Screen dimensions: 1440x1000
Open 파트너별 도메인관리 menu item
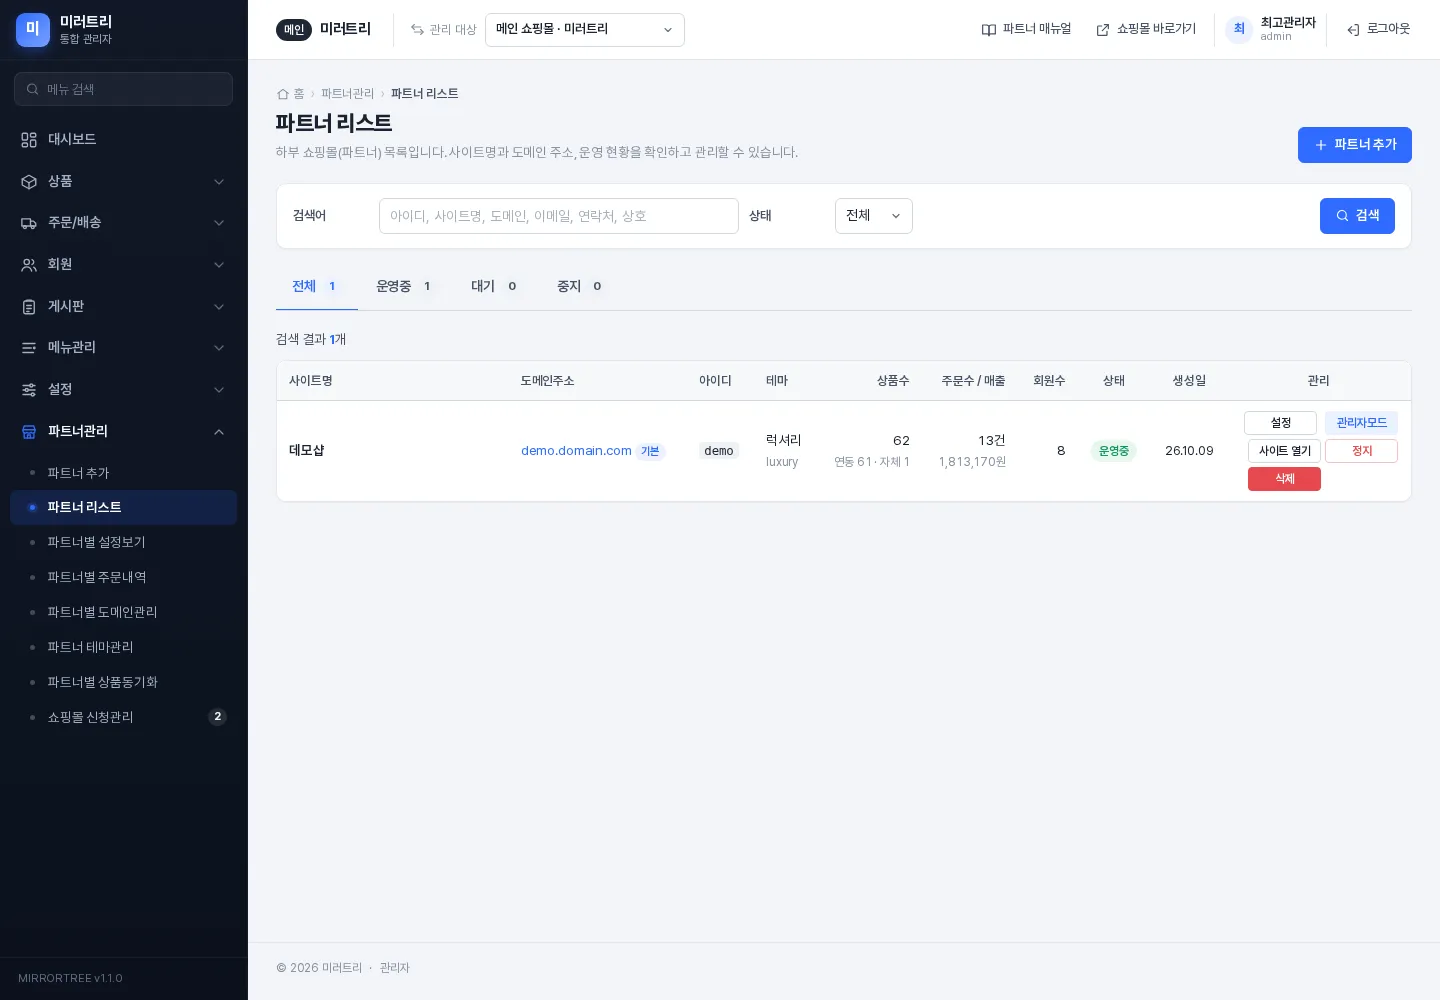123,613
